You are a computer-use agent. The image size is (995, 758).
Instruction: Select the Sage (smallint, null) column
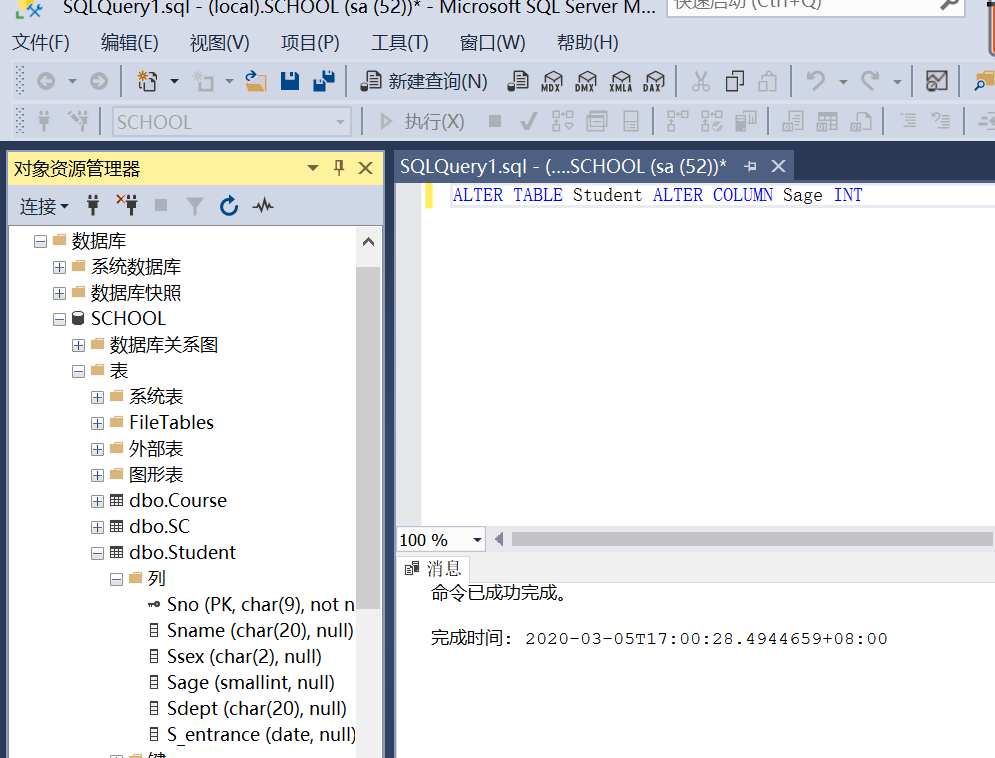250,683
